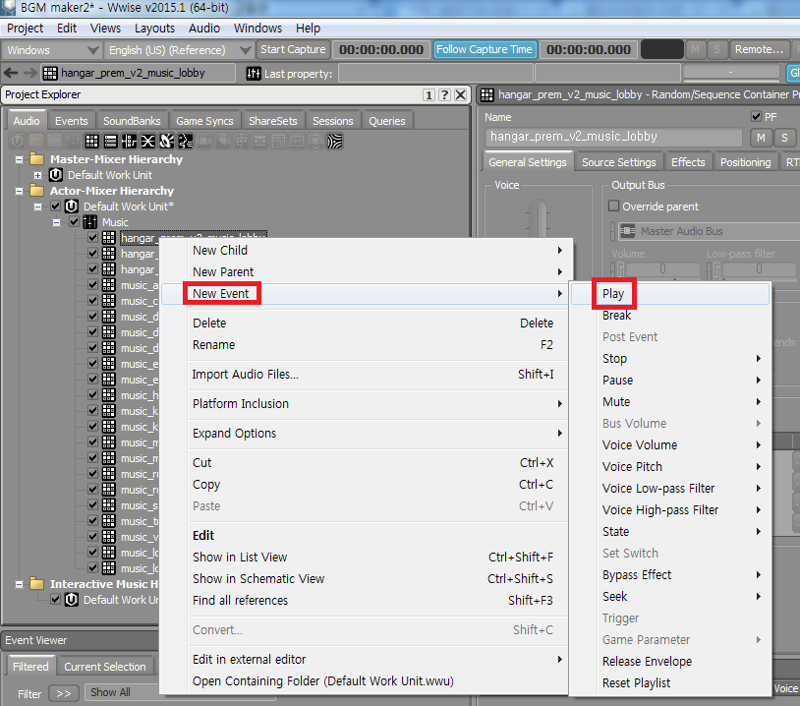Create a Sound SFX object from the toolbar
Viewport: 800px width, 706px height.
click(166, 141)
